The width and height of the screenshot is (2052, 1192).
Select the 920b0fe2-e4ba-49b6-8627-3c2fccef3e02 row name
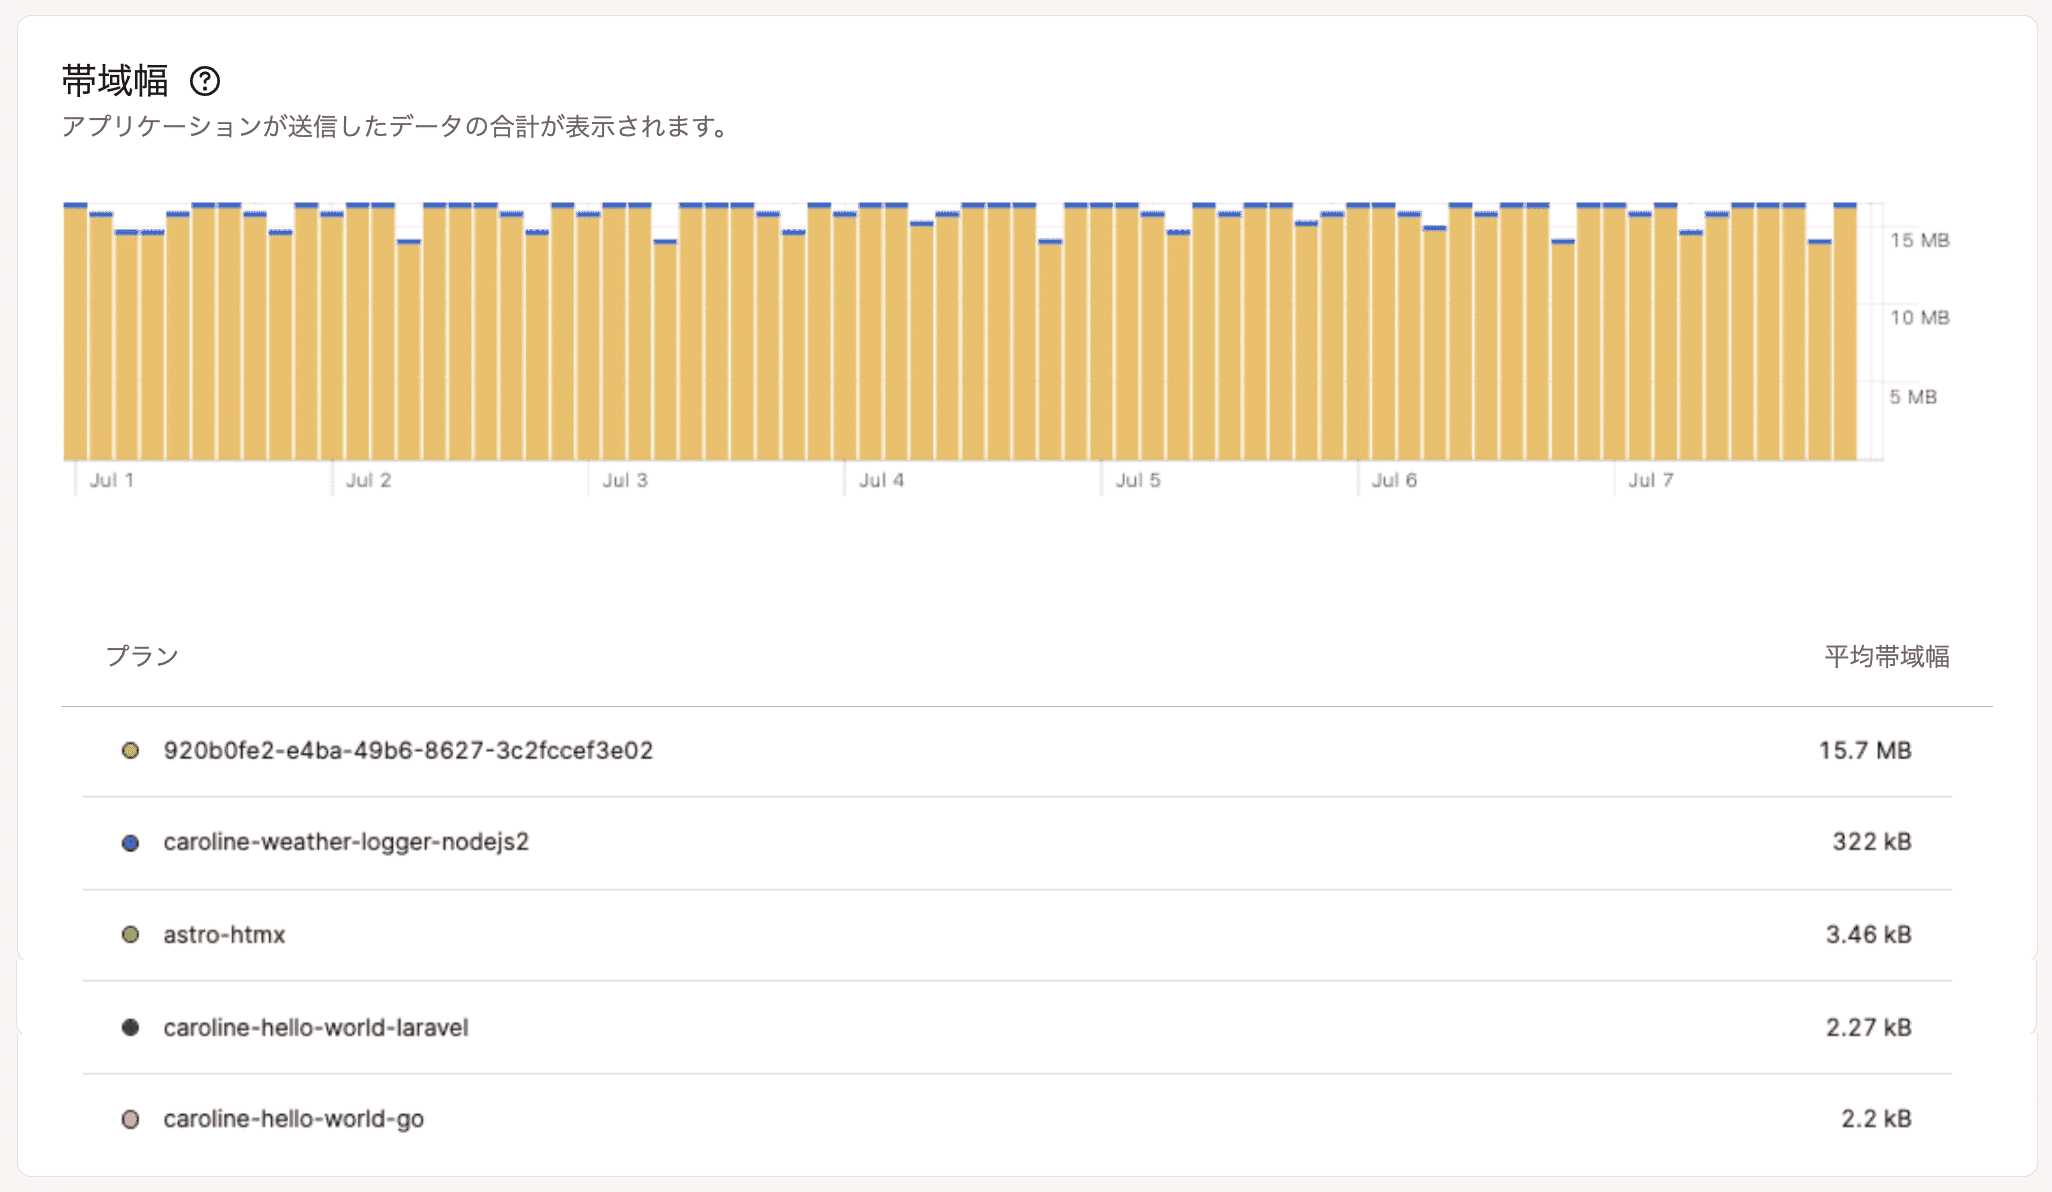(x=408, y=750)
